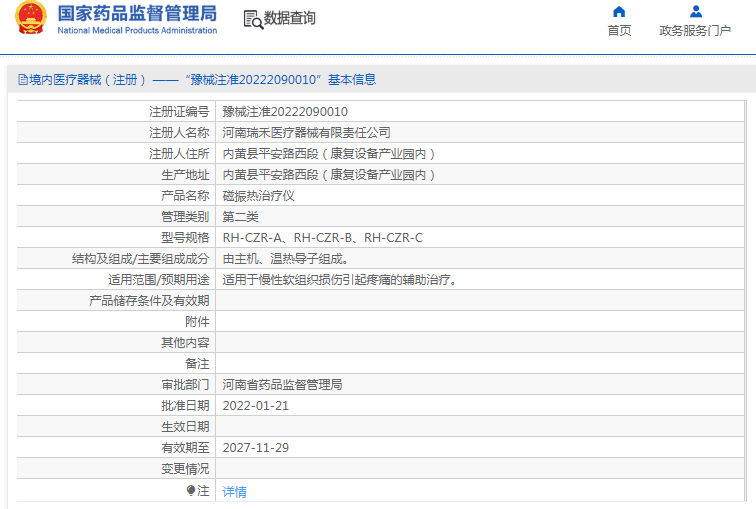Click the 产品储存条件及有效期 label
756x509 pixels.
click(149, 301)
